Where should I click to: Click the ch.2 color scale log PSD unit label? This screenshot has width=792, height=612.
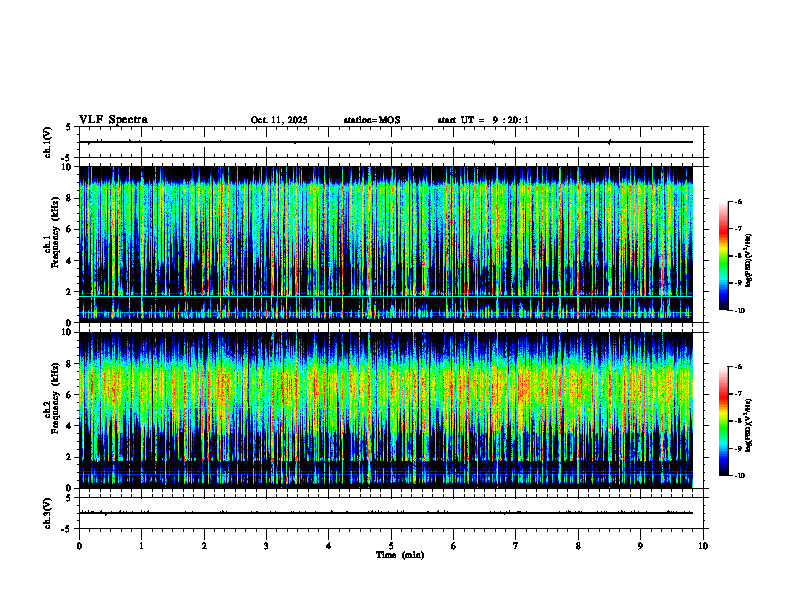(x=749, y=426)
